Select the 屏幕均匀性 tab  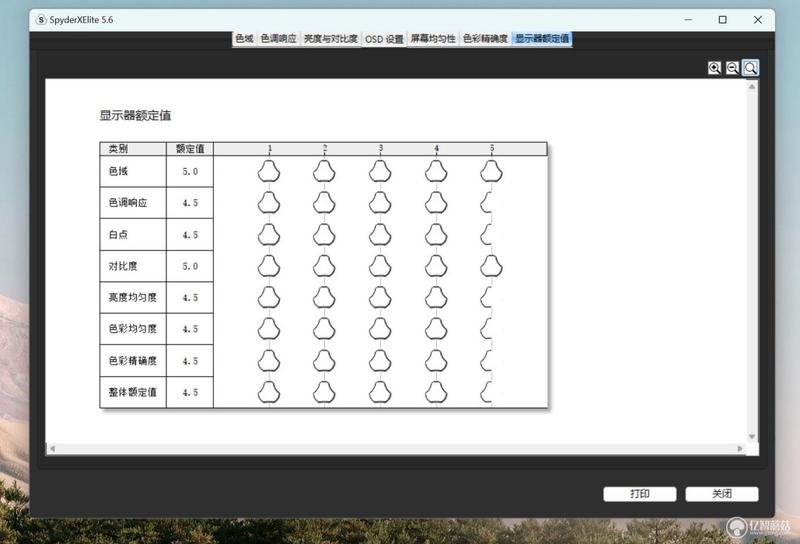click(433, 39)
